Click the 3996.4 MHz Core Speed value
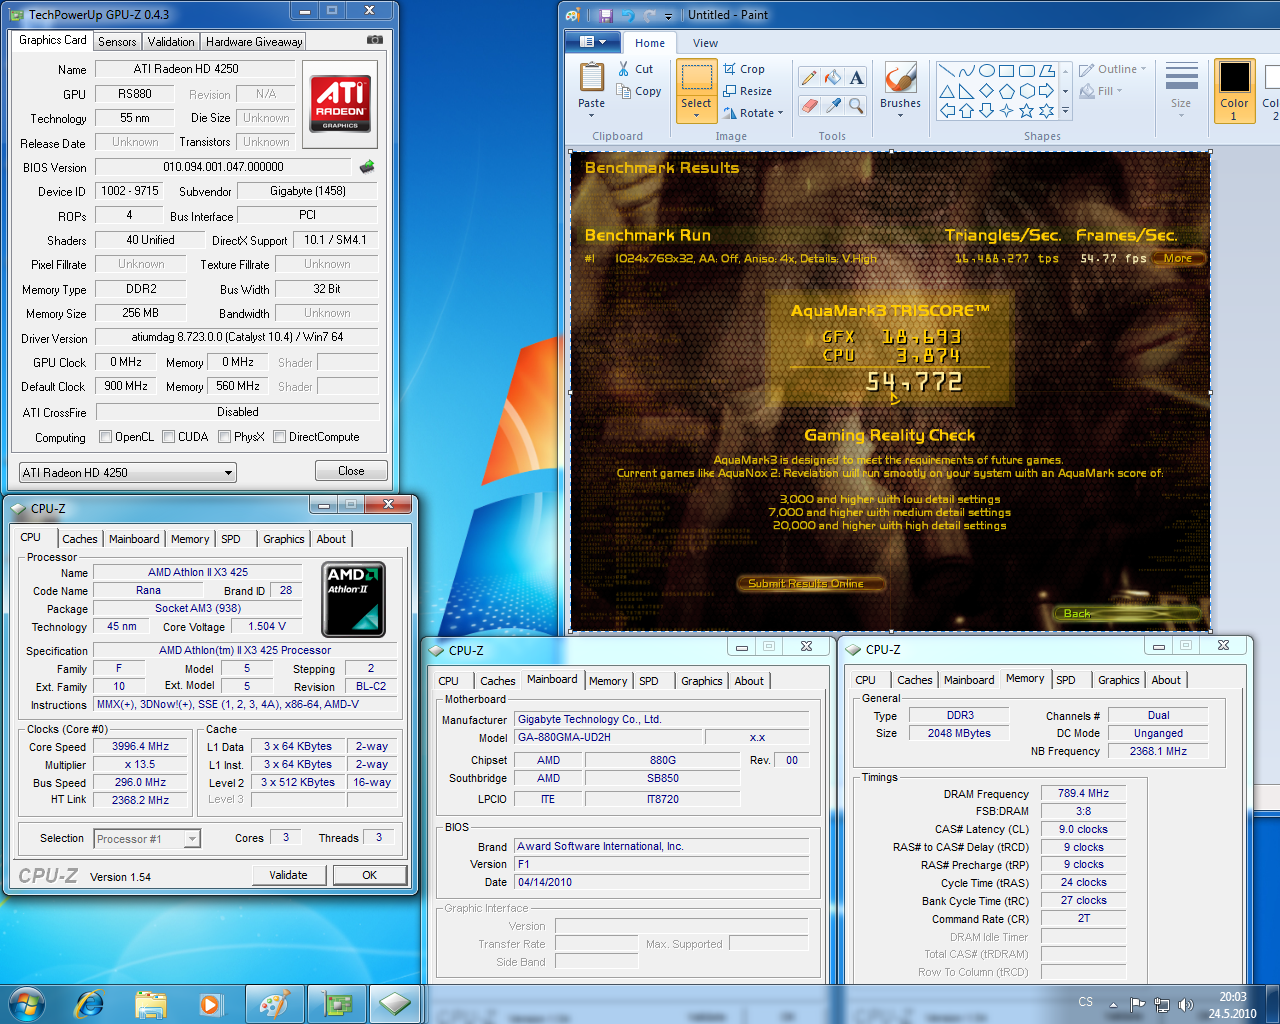This screenshot has width=1280, height=1024. pyautogui.click(x=141, y=747)
